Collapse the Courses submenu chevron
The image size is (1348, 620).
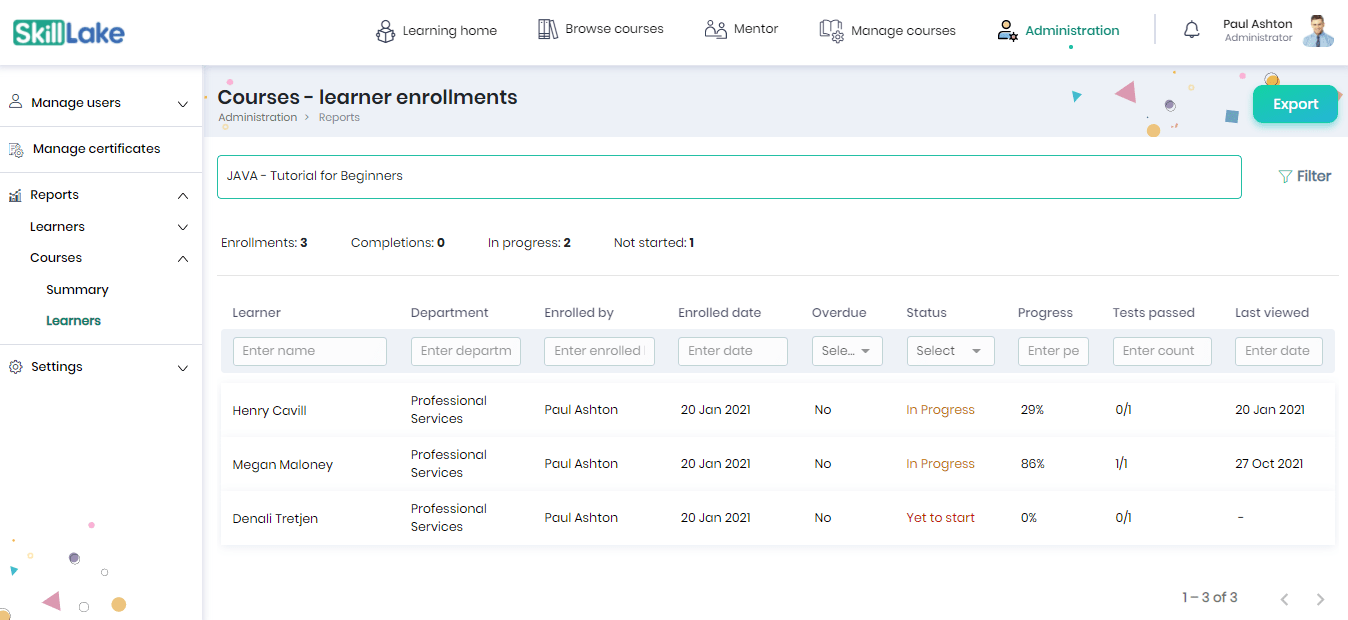183,259
